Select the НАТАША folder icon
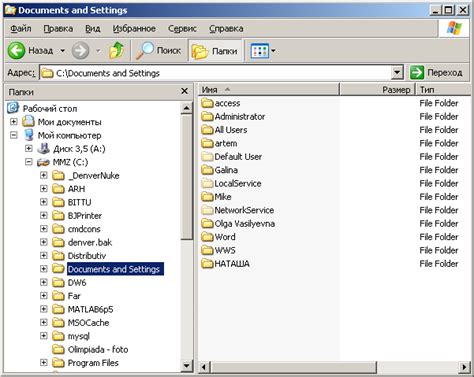The width and height of the screenshot is (474, 377). click(207, 263)
